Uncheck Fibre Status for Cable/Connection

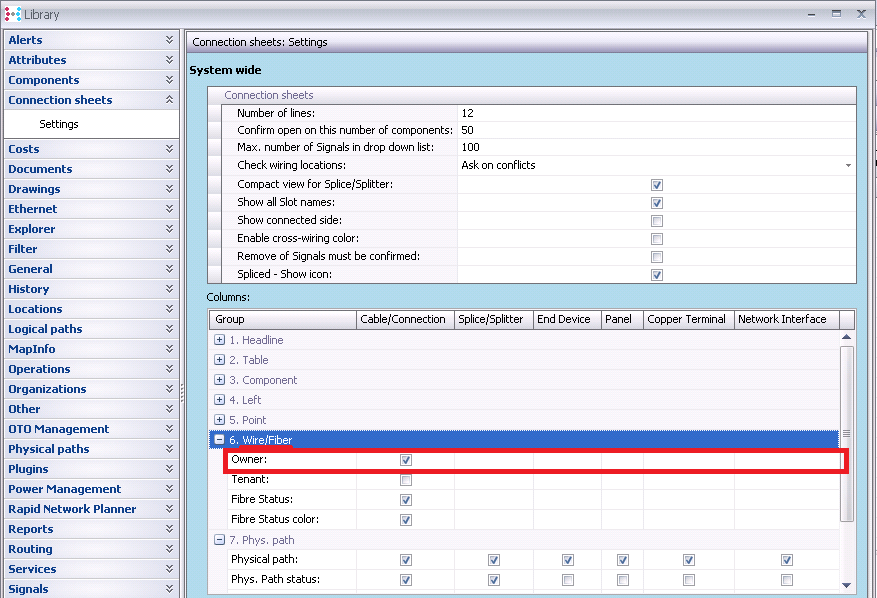406,500
